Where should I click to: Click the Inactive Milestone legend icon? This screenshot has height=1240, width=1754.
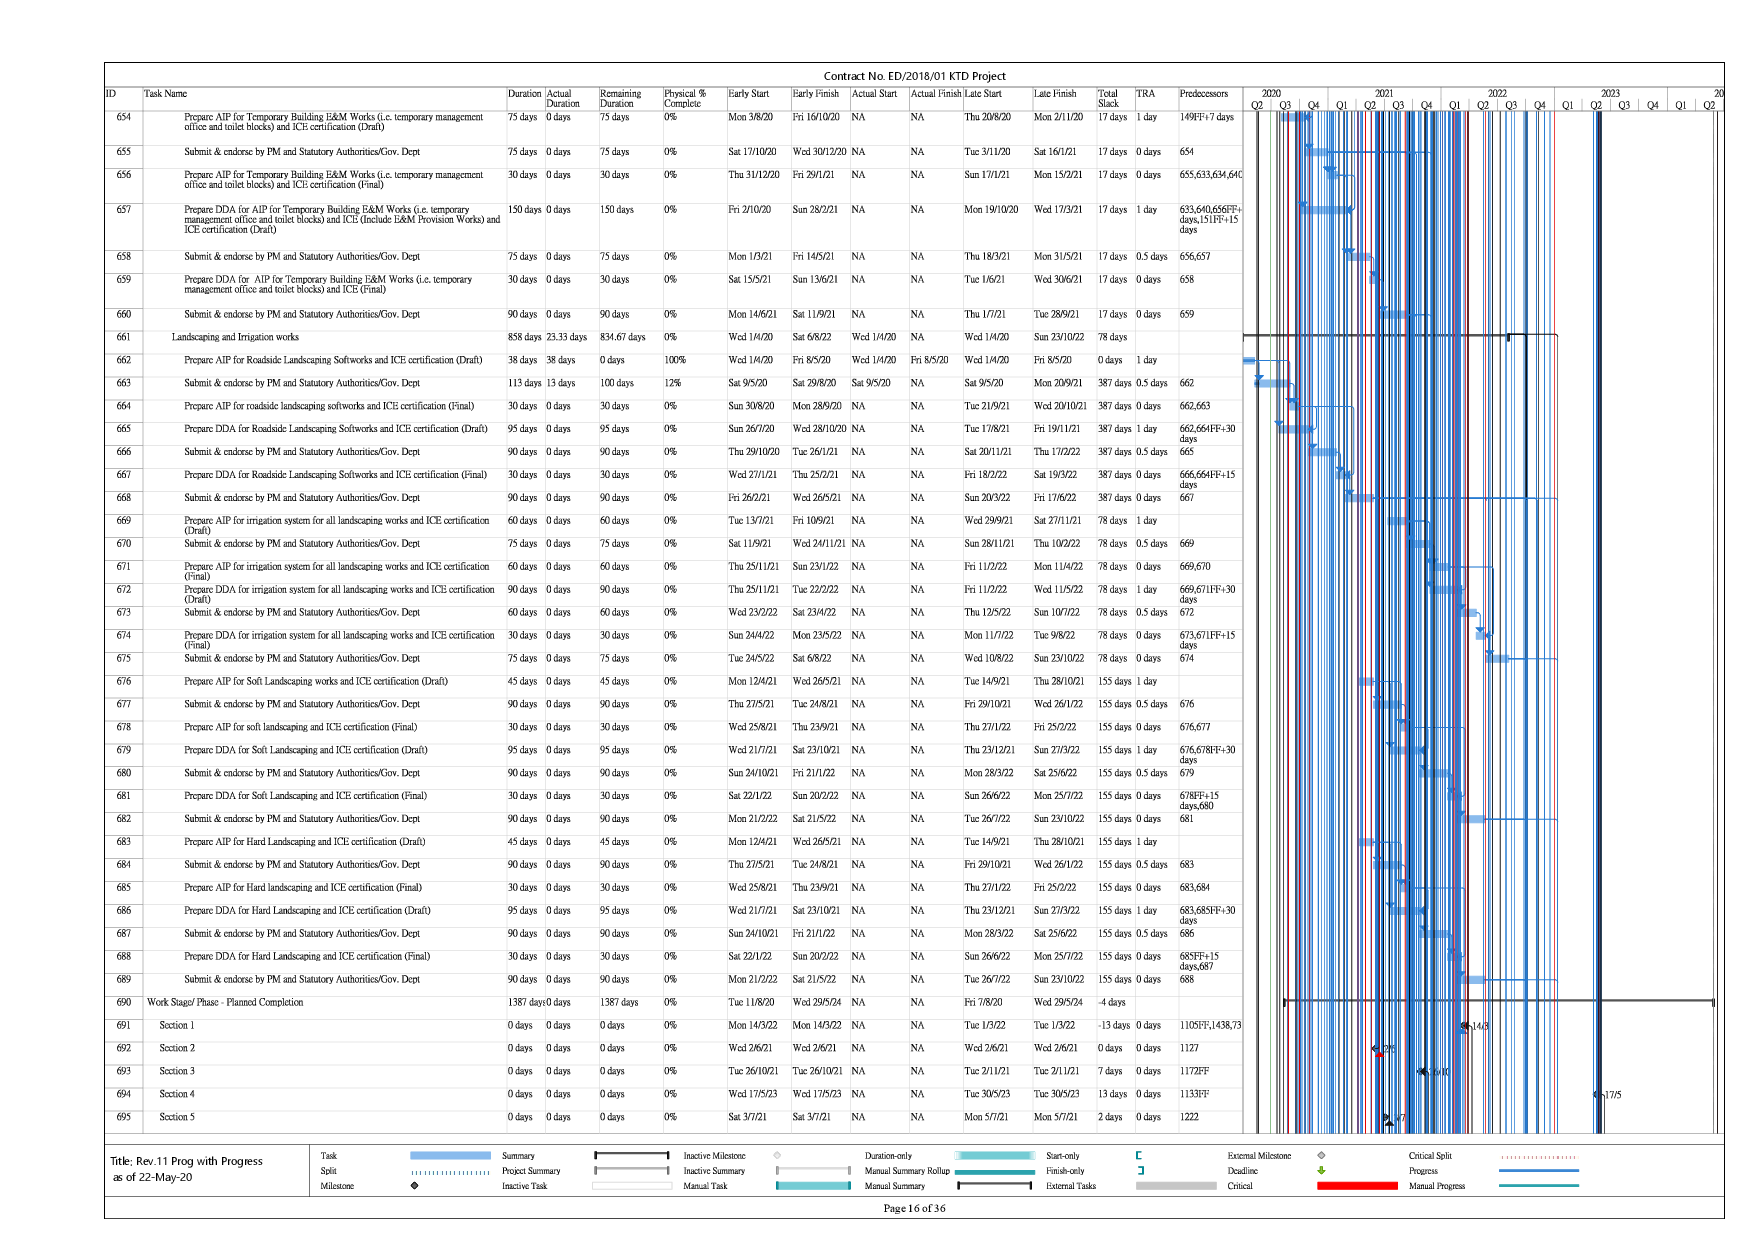pyautogui.click(x=777, y=1156)
